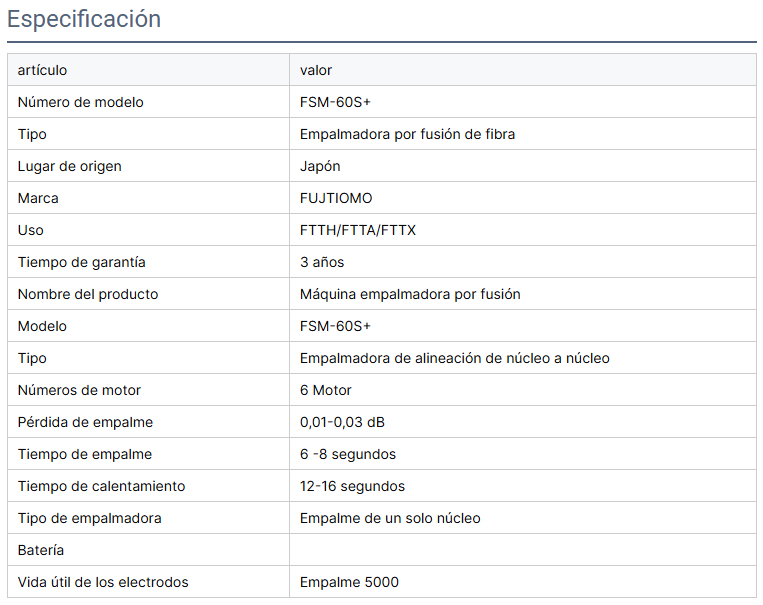
Task: Select the 12-16 segundos heating time
Action: (352, 486)
